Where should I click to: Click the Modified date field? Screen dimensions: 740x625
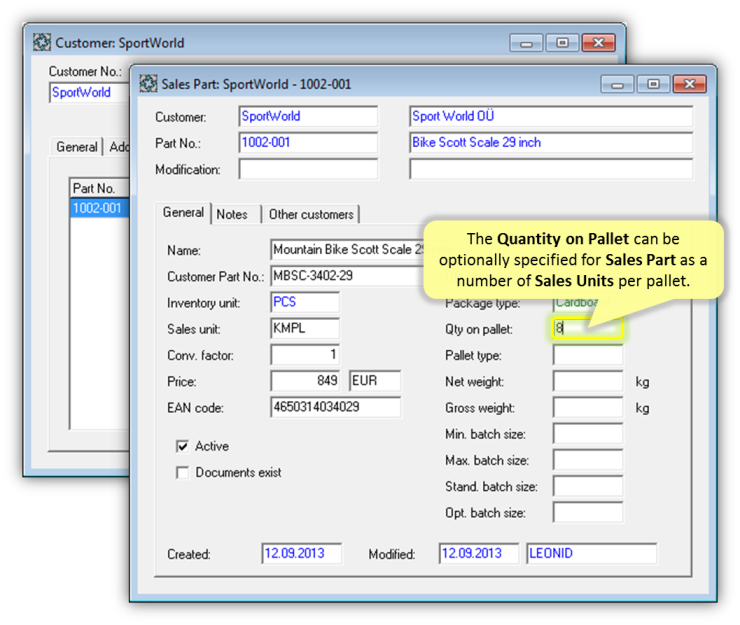tap(479, 553)
